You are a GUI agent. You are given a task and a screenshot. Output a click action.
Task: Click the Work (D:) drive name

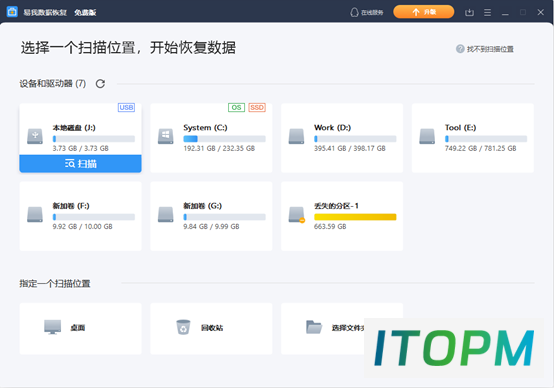[332, 128]
